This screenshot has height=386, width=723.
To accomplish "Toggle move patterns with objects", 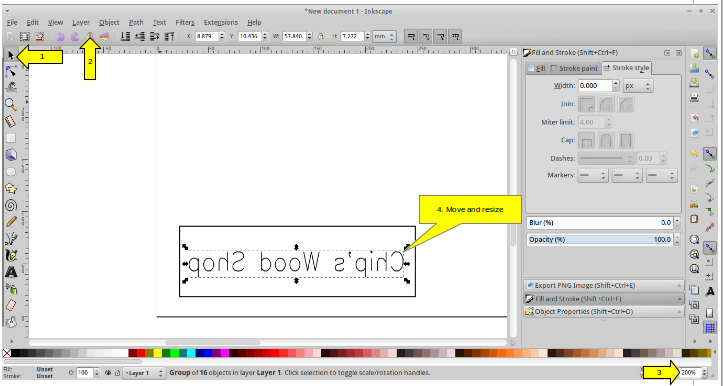I will point(456,36).
